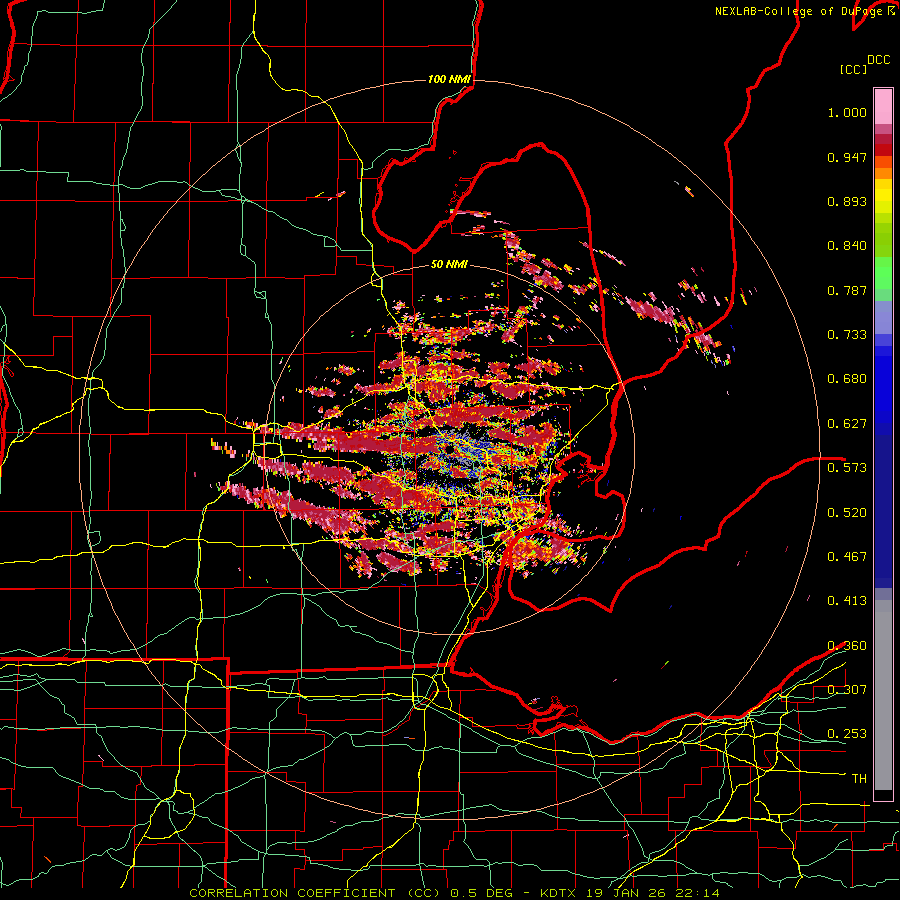Select the 0.520 scale value
This screenshot has height=900, width=900.
[847, 513]
